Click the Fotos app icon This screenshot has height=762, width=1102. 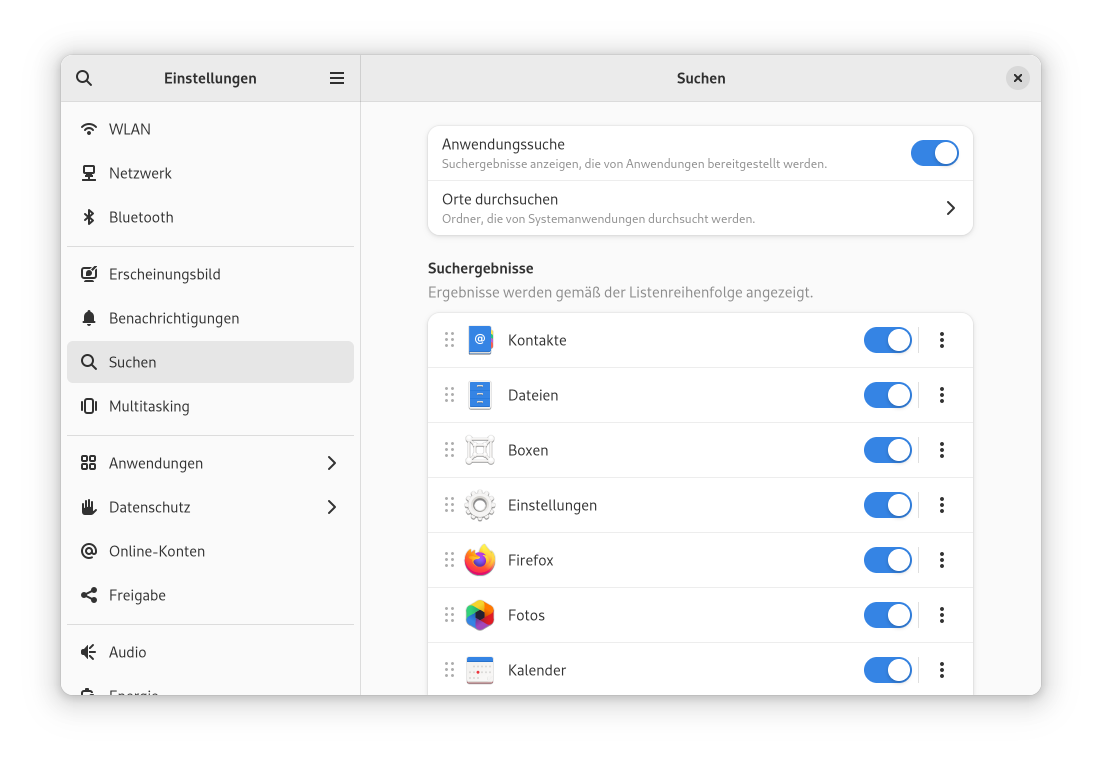pyautogui.click(x=480, y=615)
